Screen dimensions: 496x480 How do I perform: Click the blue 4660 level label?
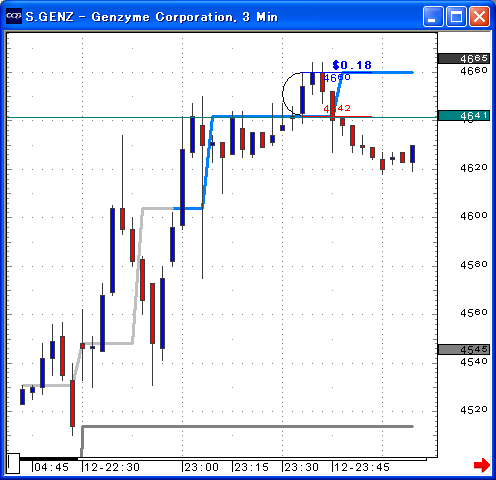[337, 78]
